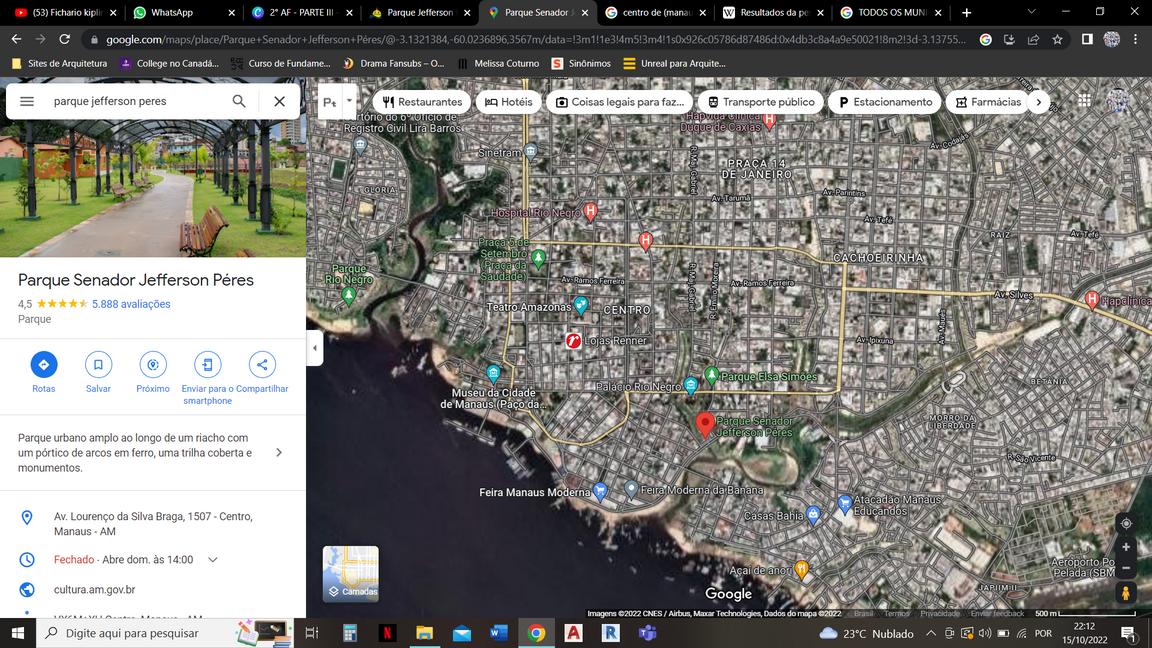Open the tab search dropdown arrow
Screen dimensions: 1152x648
(x=1032, y=12)
